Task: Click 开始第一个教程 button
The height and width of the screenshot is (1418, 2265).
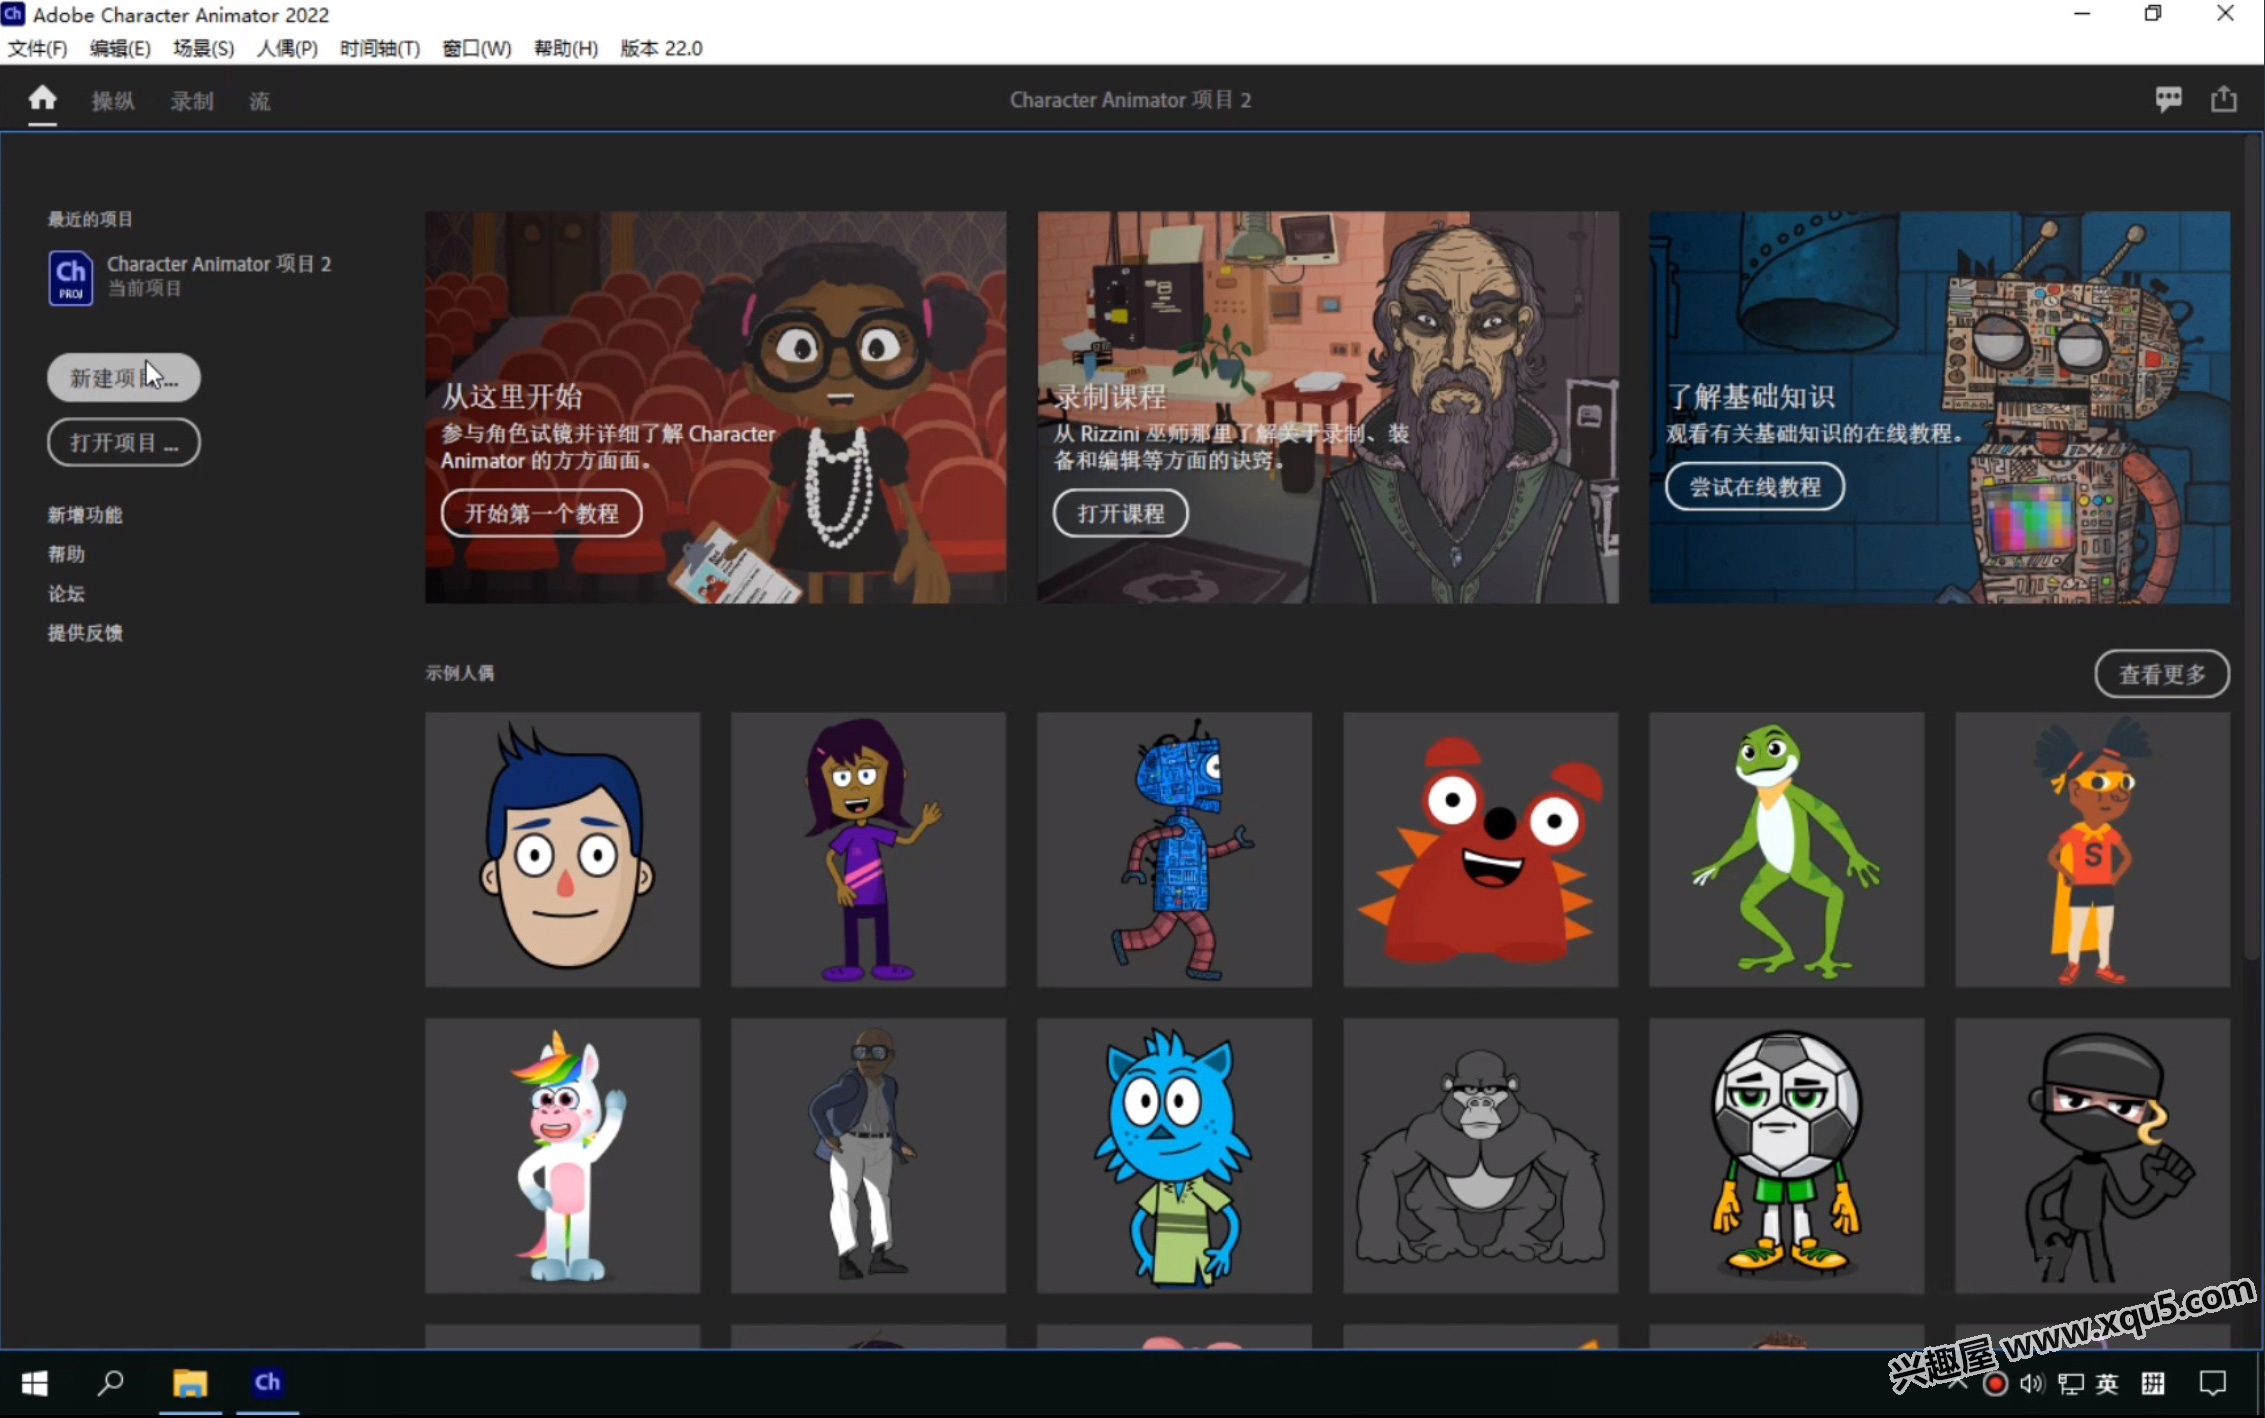Action: 541,513
